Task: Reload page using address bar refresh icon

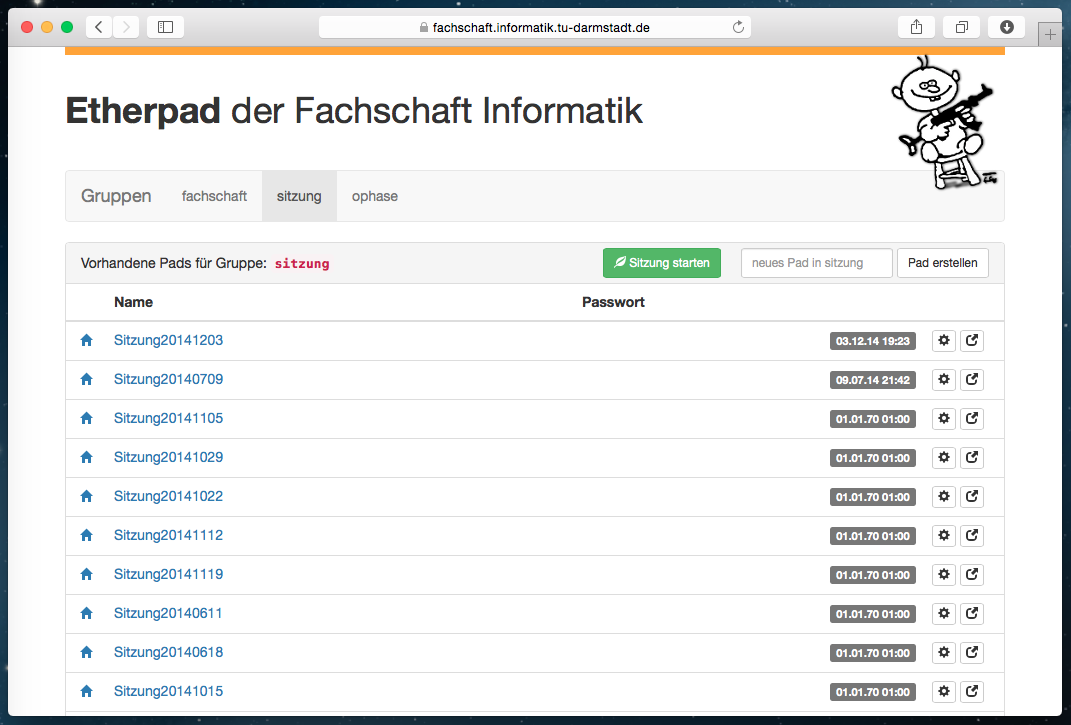Action: tap(738, 27)
